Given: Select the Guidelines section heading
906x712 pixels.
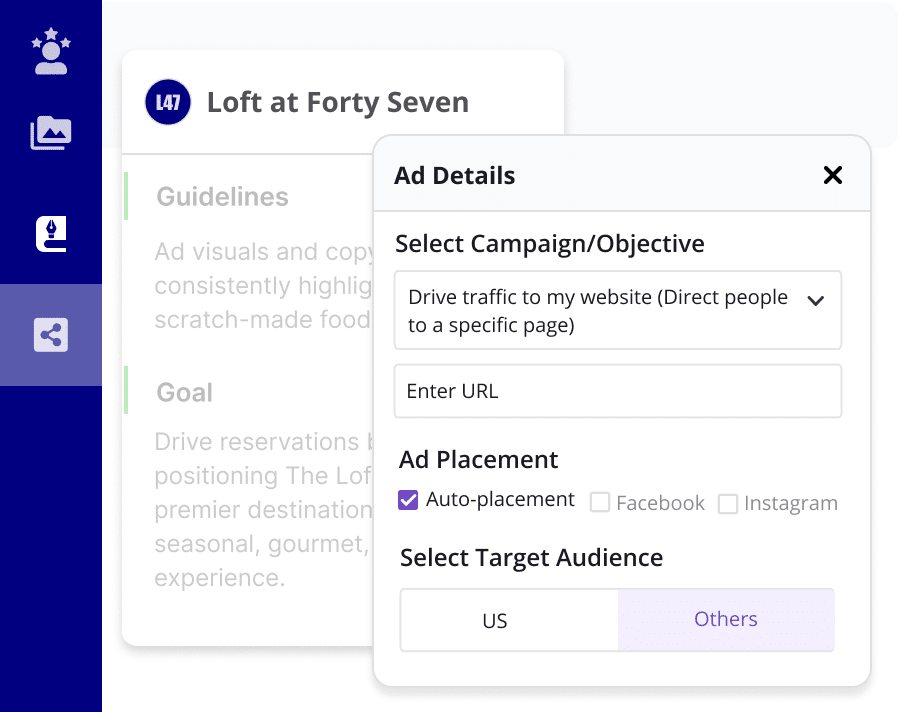Looking at the screenshot, I should [222, 197].
